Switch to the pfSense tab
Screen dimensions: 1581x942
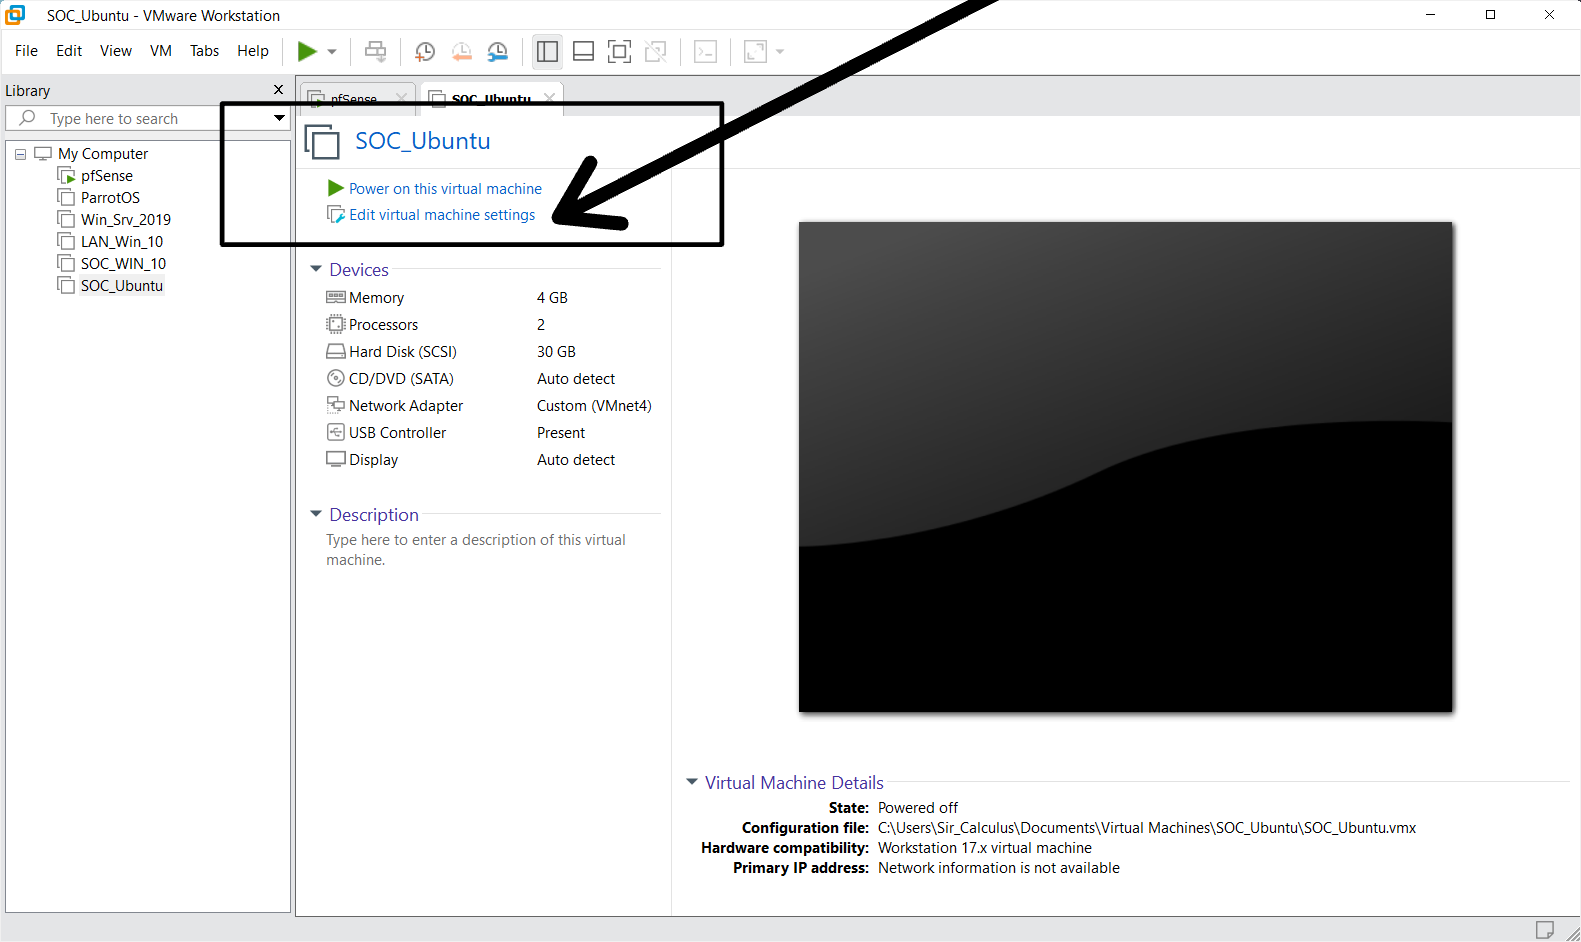tap(353, 99)
